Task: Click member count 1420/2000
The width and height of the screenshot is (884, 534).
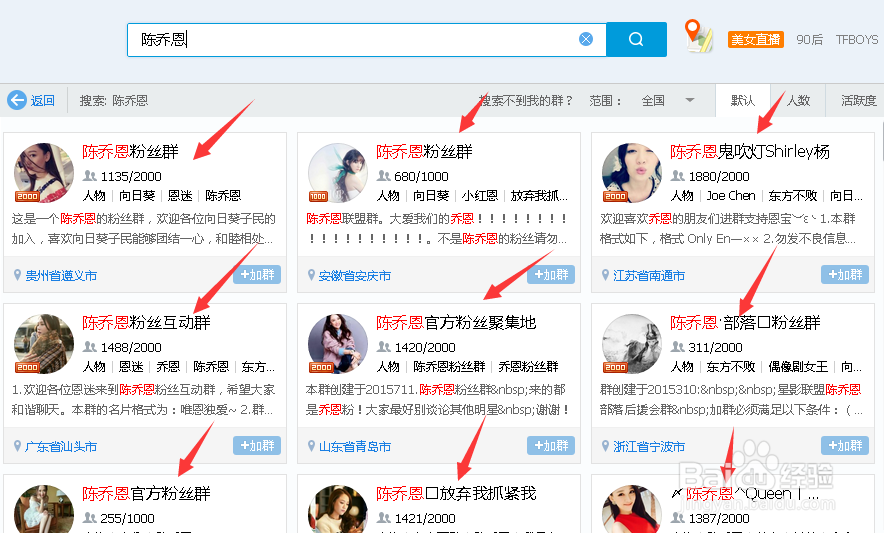Action: pyautogui.click(x=425, y=347)
